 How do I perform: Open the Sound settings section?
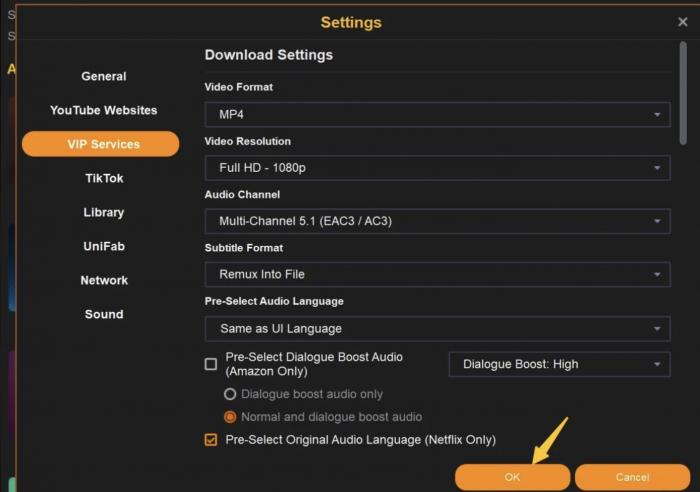(104, 314)
